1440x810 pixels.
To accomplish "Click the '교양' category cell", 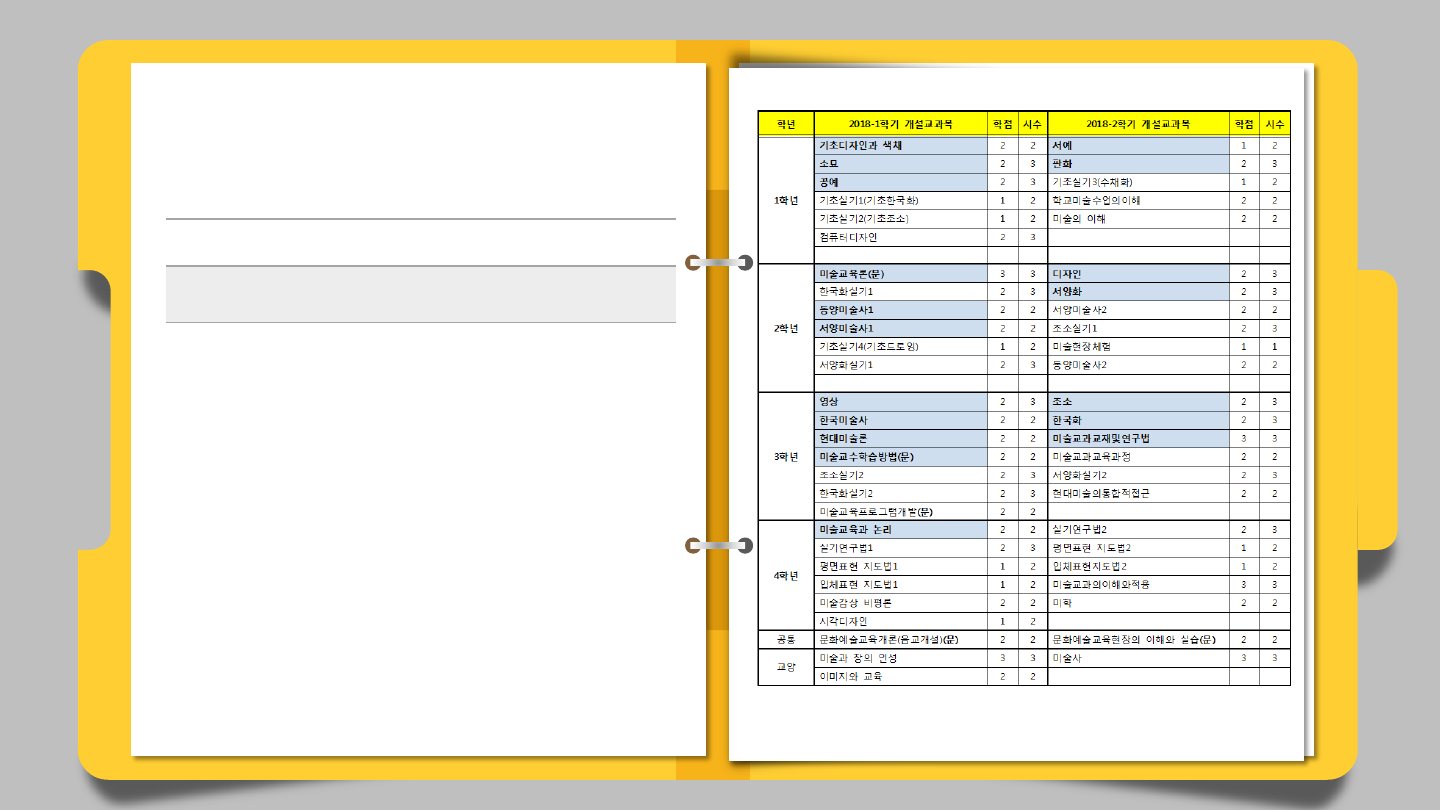I will coord(786,667).
